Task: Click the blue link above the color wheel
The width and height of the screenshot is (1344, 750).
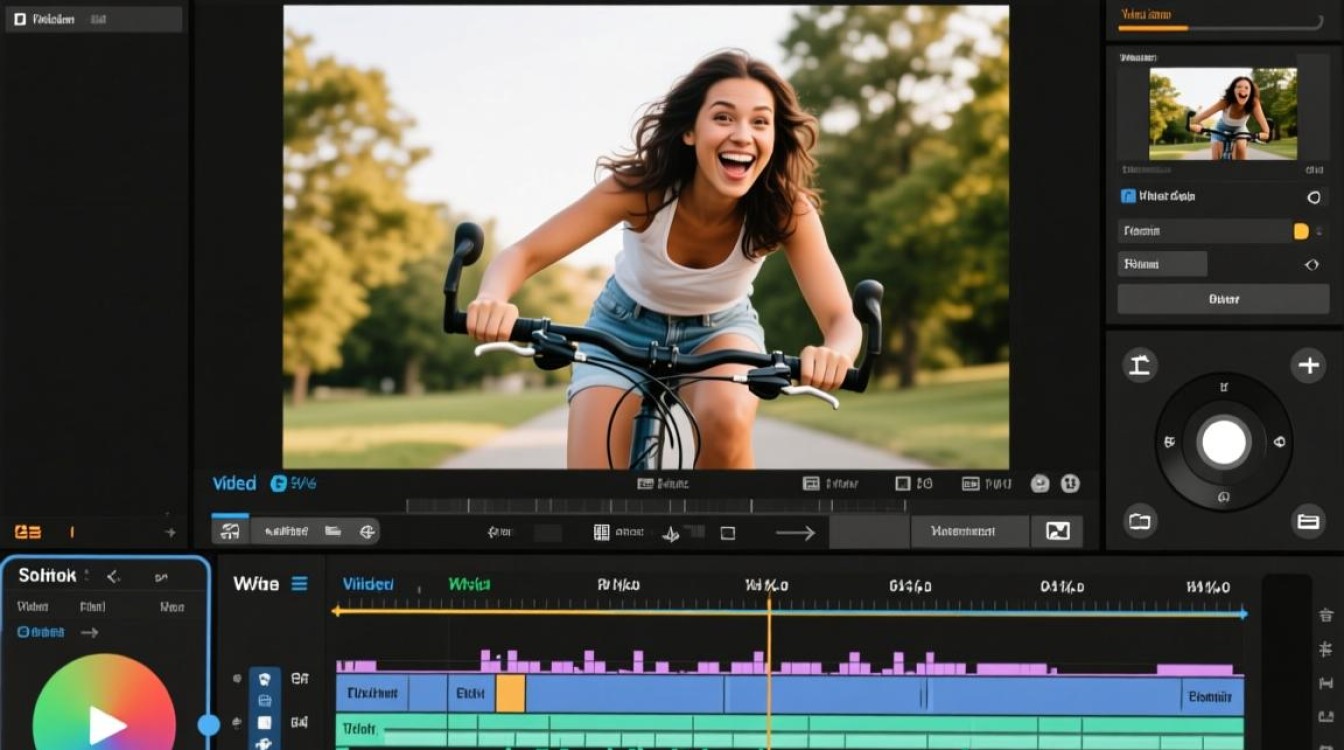Action: 41,632
